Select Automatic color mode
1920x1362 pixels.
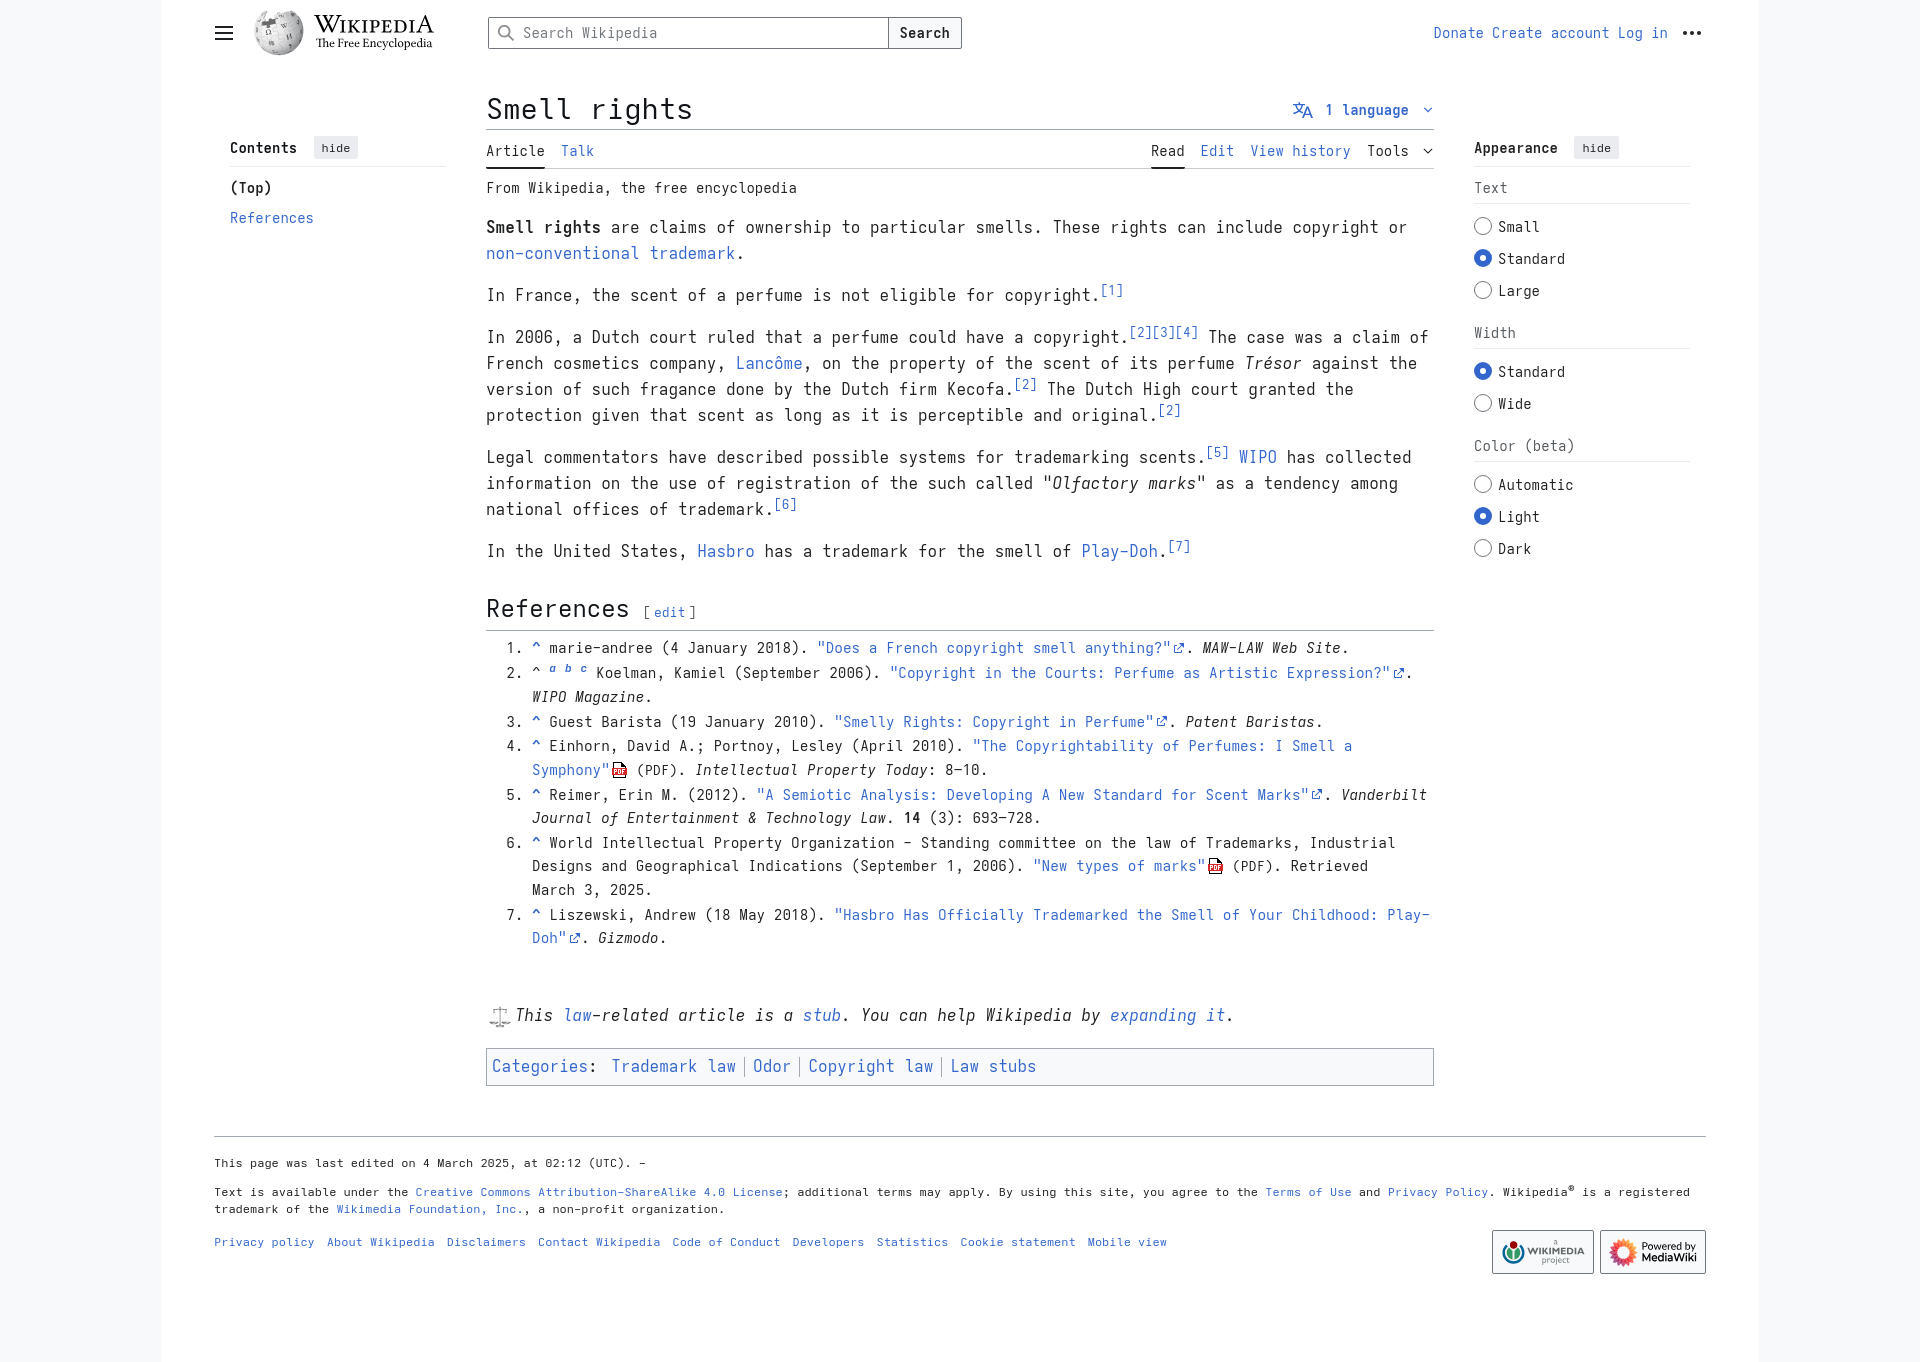click(1483, 485)
